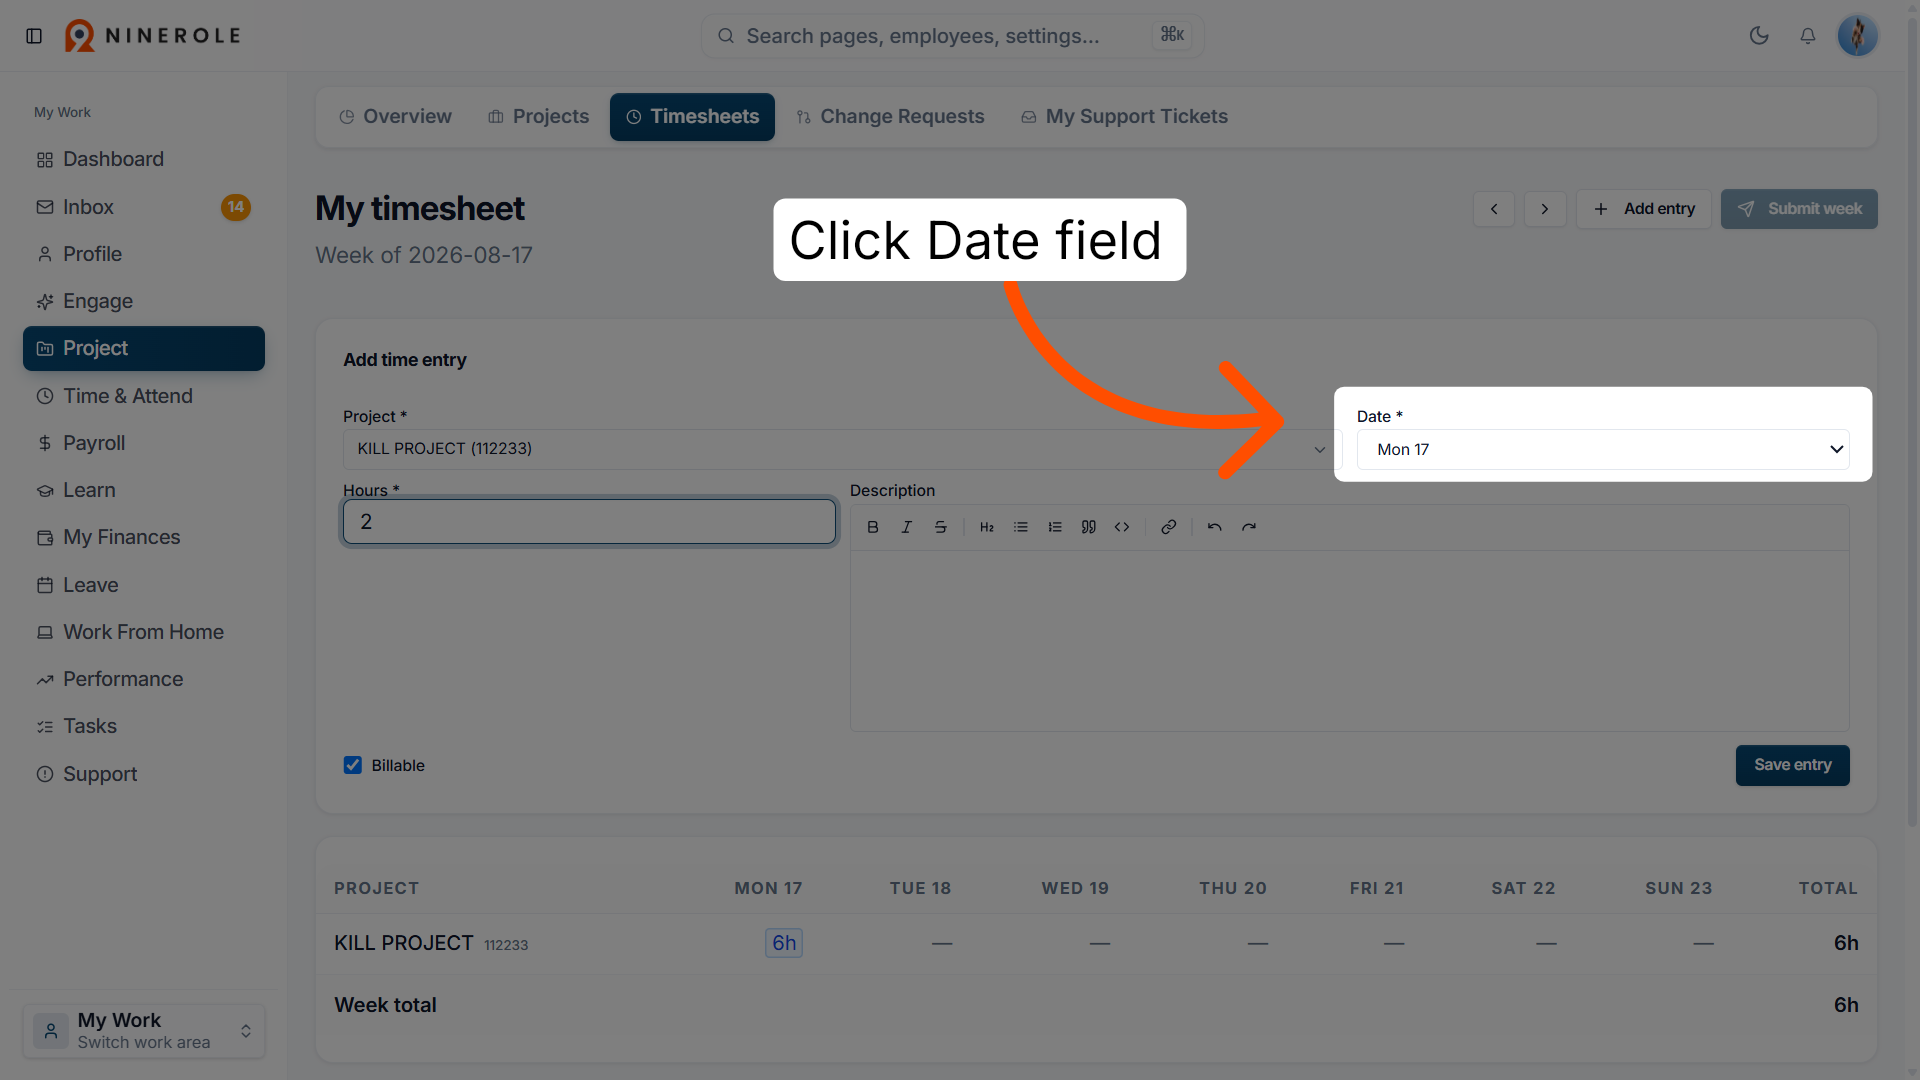Apply bold formatting in Description

tap(873, 527)
